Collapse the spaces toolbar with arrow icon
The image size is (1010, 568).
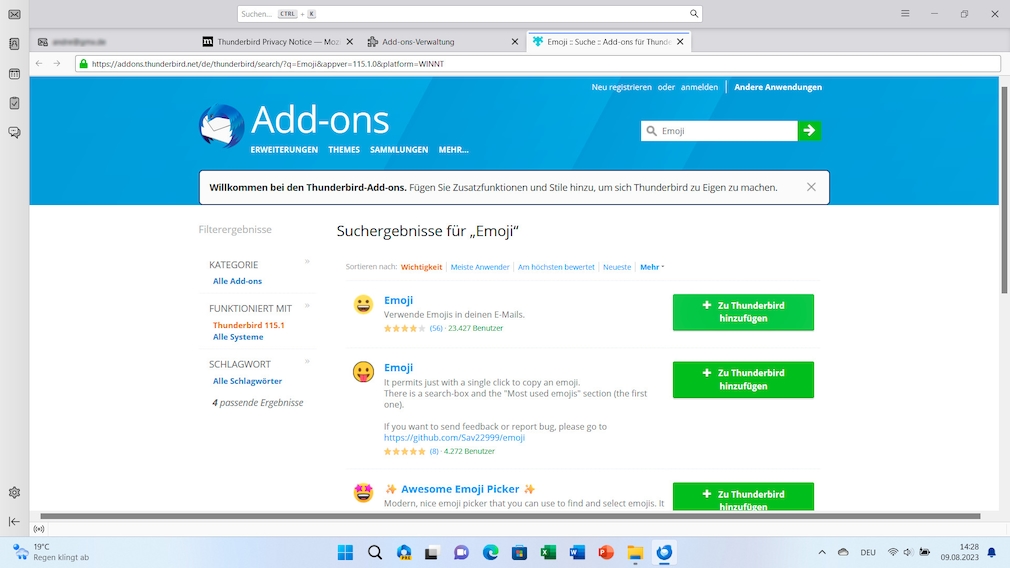14,521
